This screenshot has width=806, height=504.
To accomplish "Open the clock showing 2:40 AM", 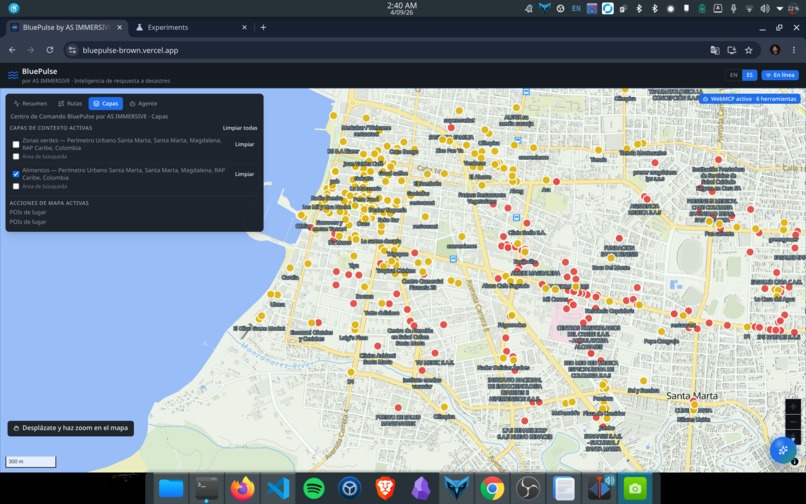I will click(402, 8).
